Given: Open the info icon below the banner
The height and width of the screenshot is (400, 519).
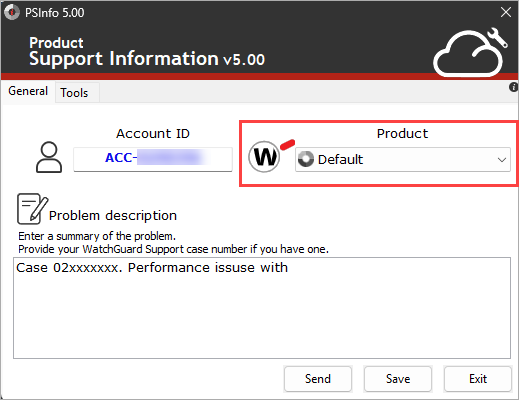Looking at the screenshot, I should click(513, 87).
